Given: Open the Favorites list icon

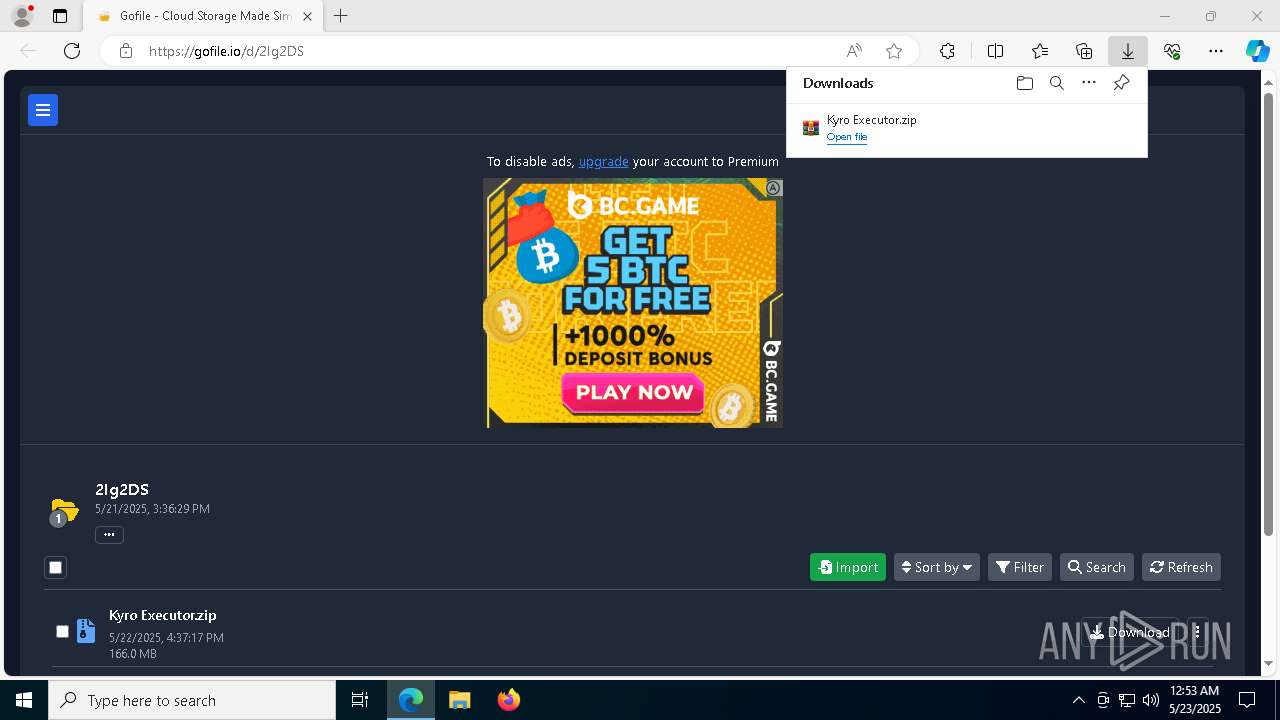Looking at the screenshot, I should (1040, 51).
